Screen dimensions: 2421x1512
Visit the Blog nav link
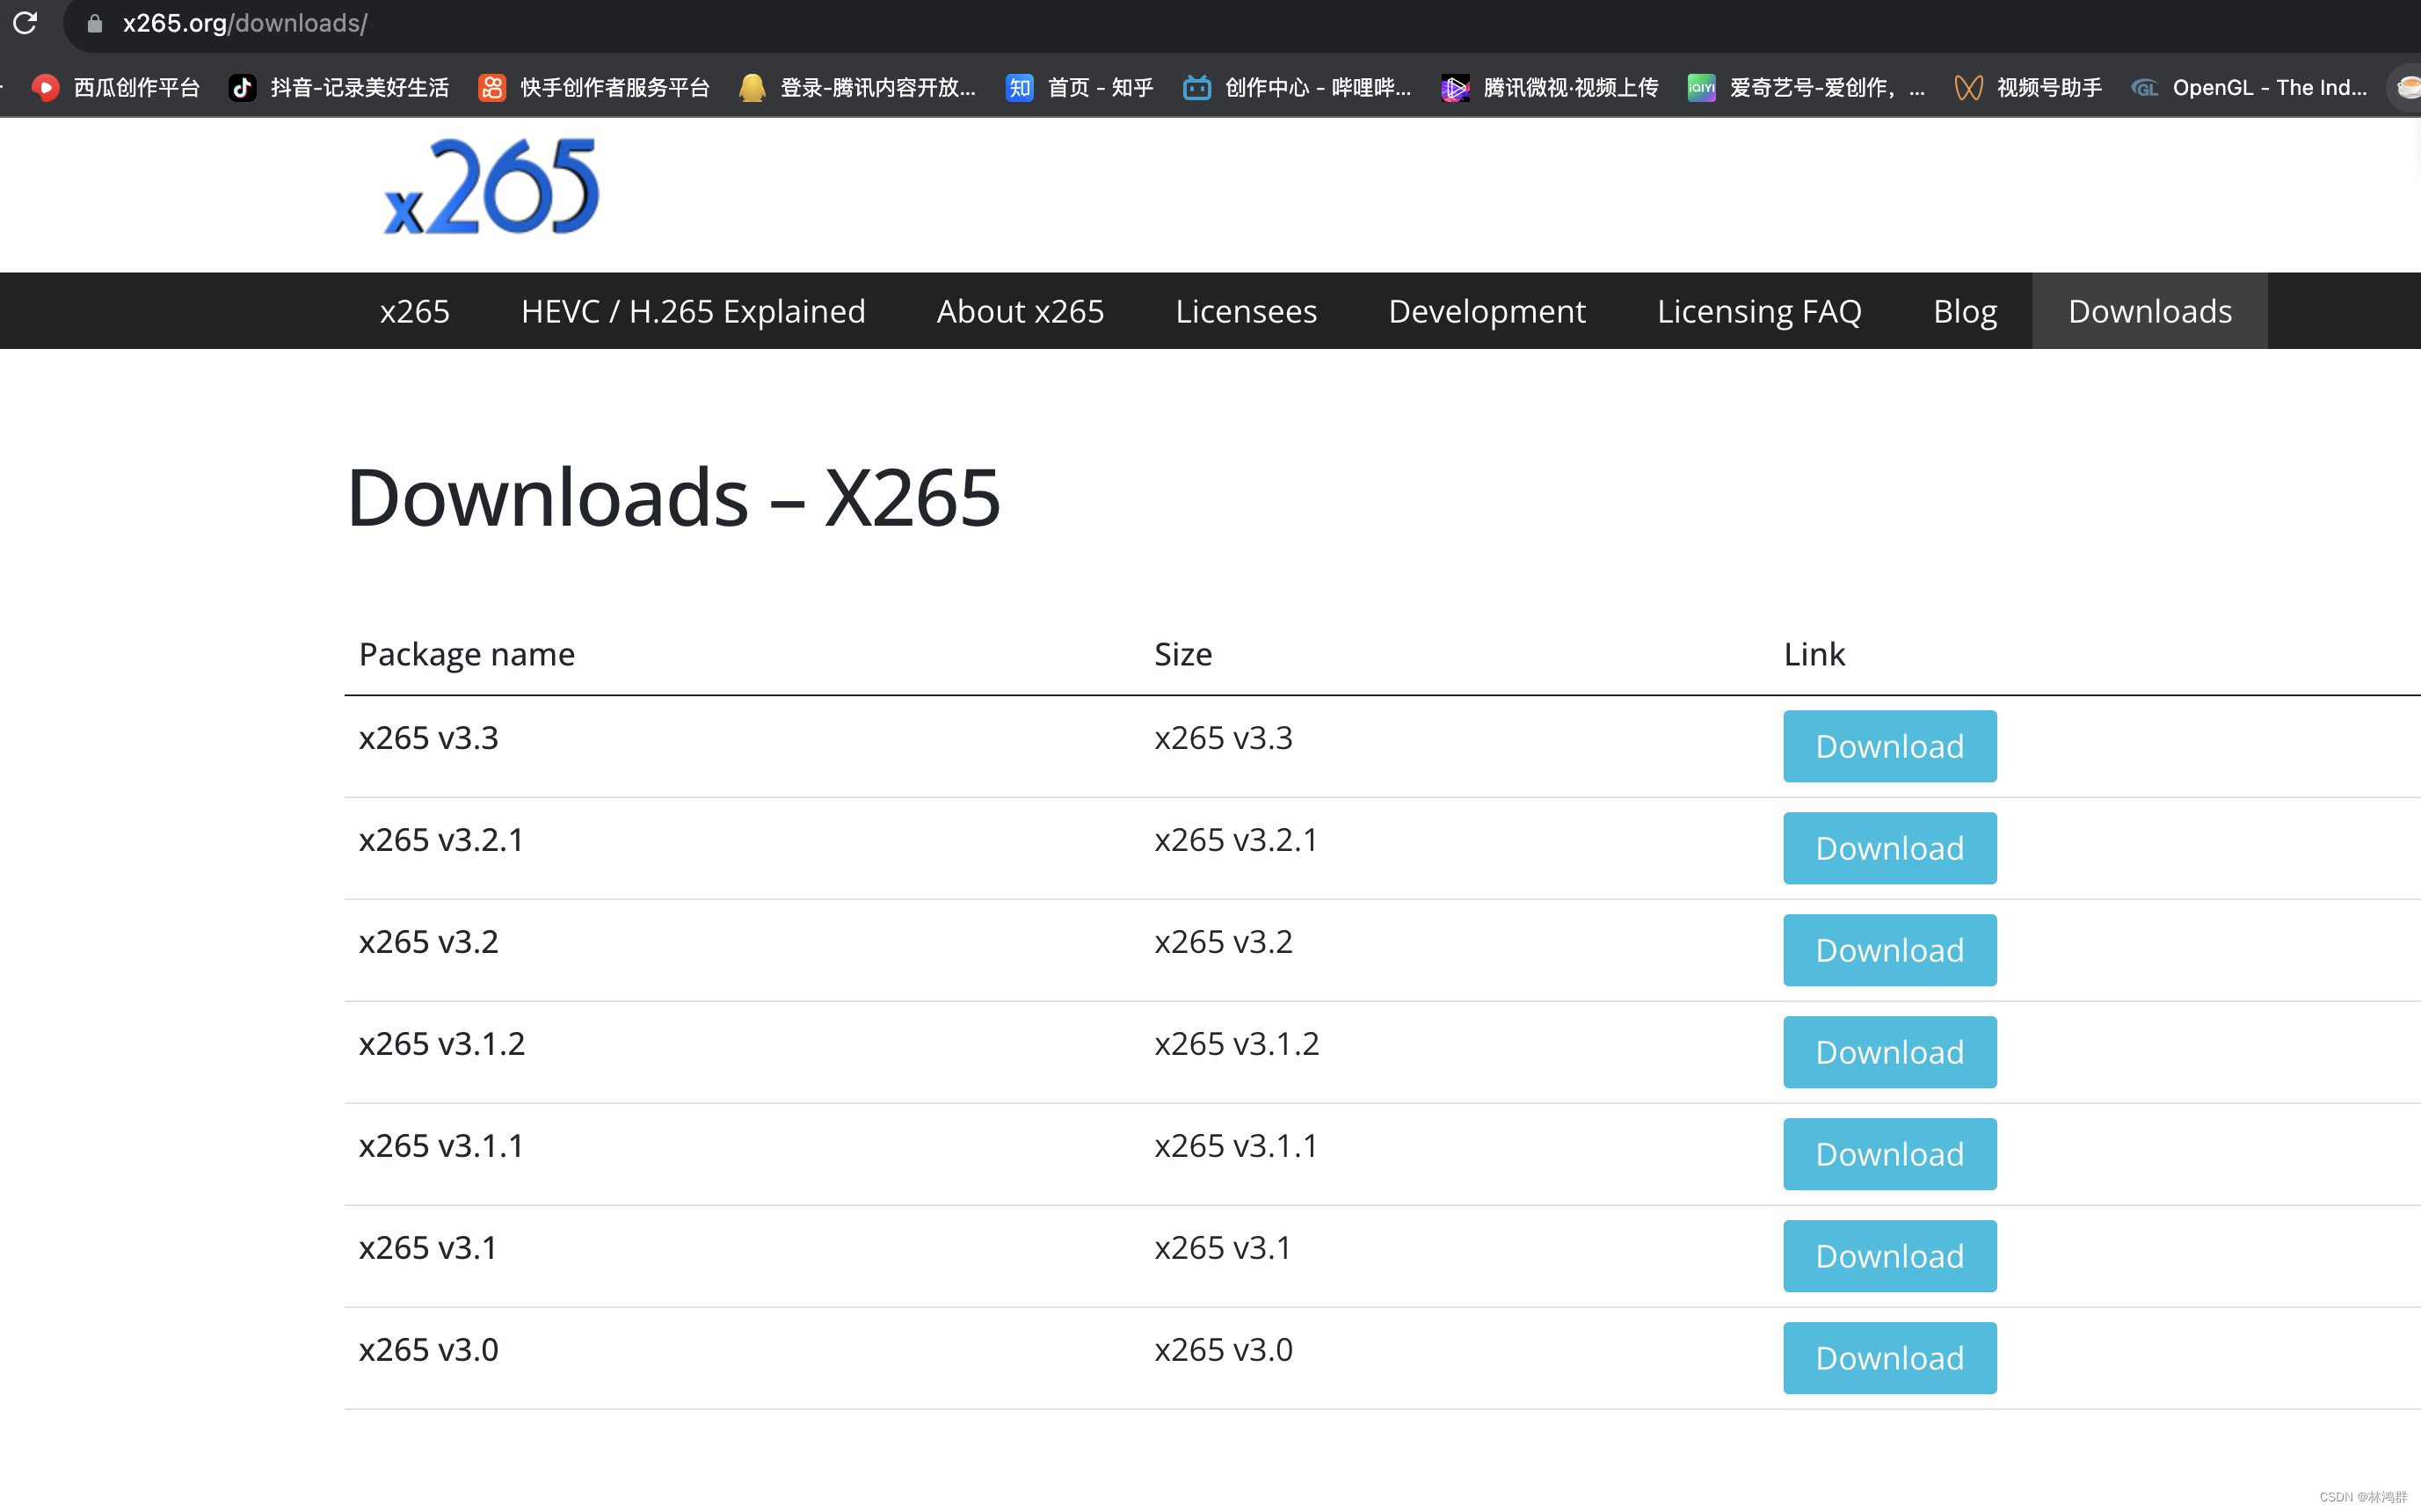click(1965, 311)
